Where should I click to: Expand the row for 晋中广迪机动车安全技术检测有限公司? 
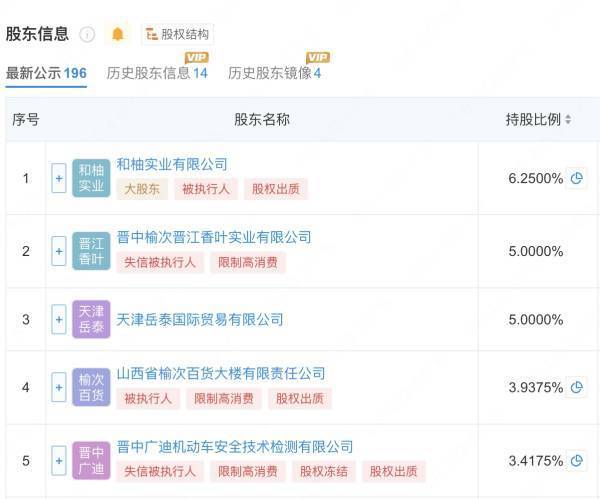[x=59, y=460]
